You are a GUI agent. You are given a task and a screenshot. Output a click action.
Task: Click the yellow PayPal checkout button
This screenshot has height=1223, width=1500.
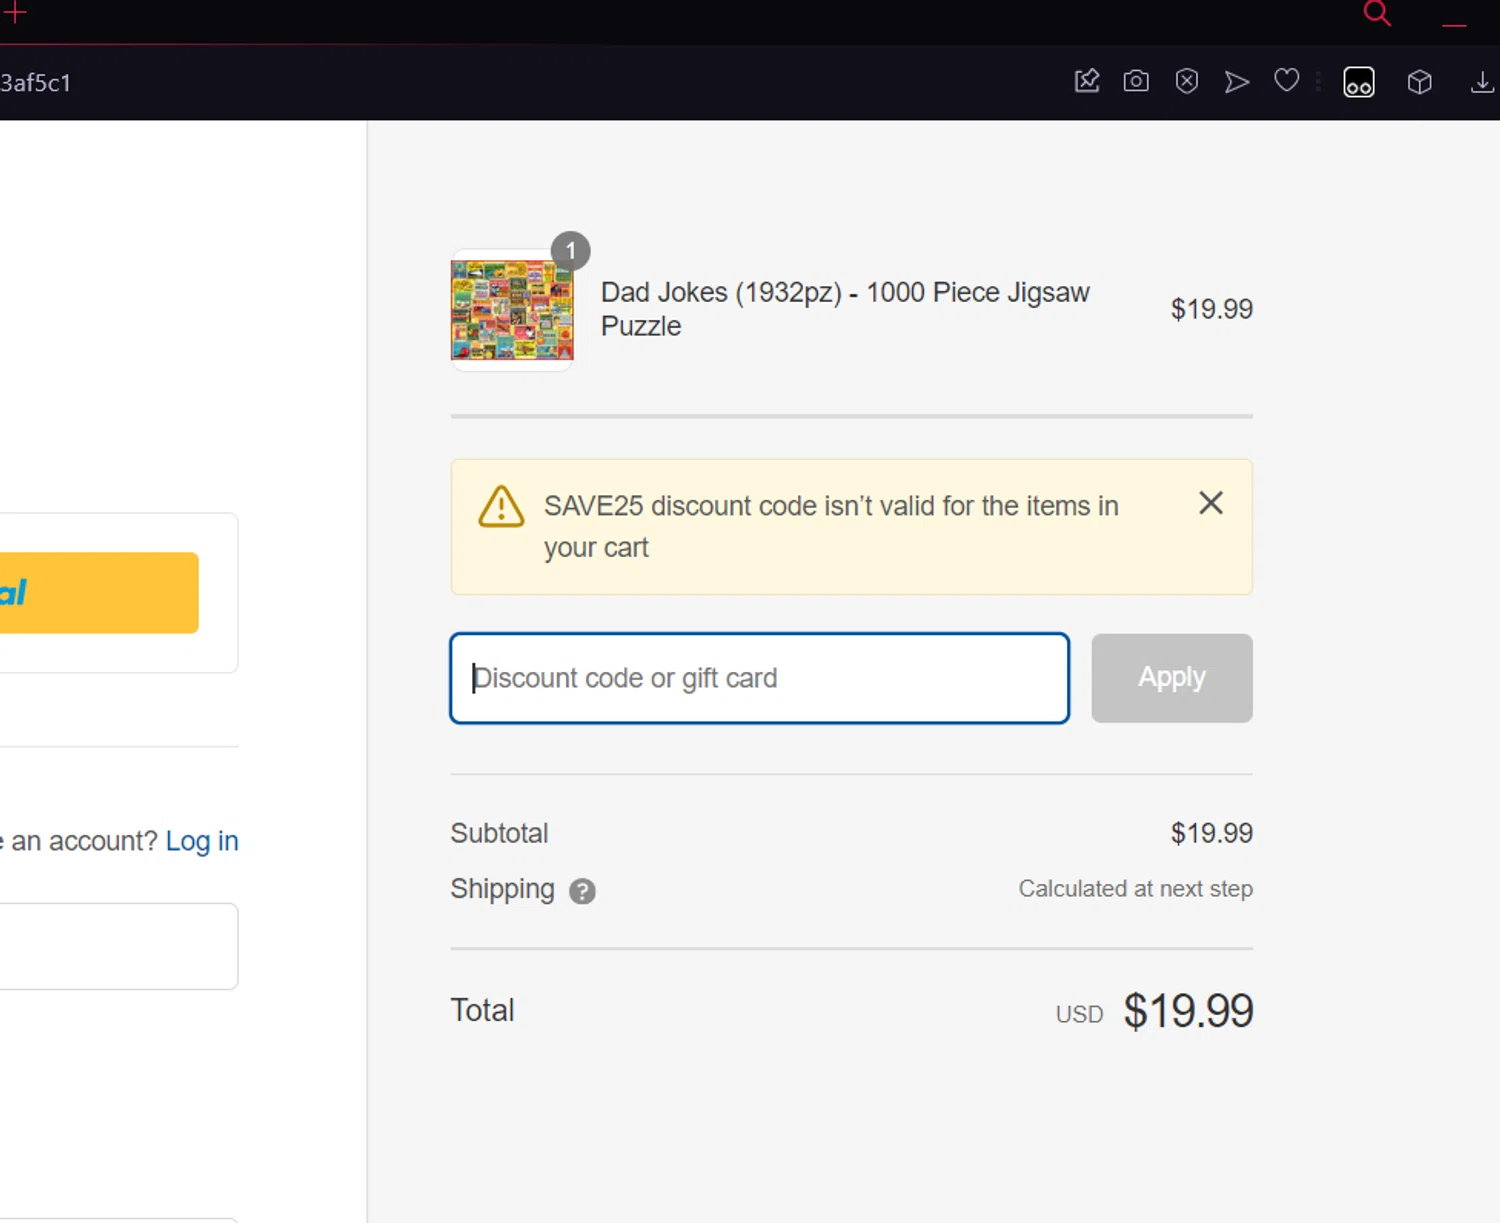(99, 593)
